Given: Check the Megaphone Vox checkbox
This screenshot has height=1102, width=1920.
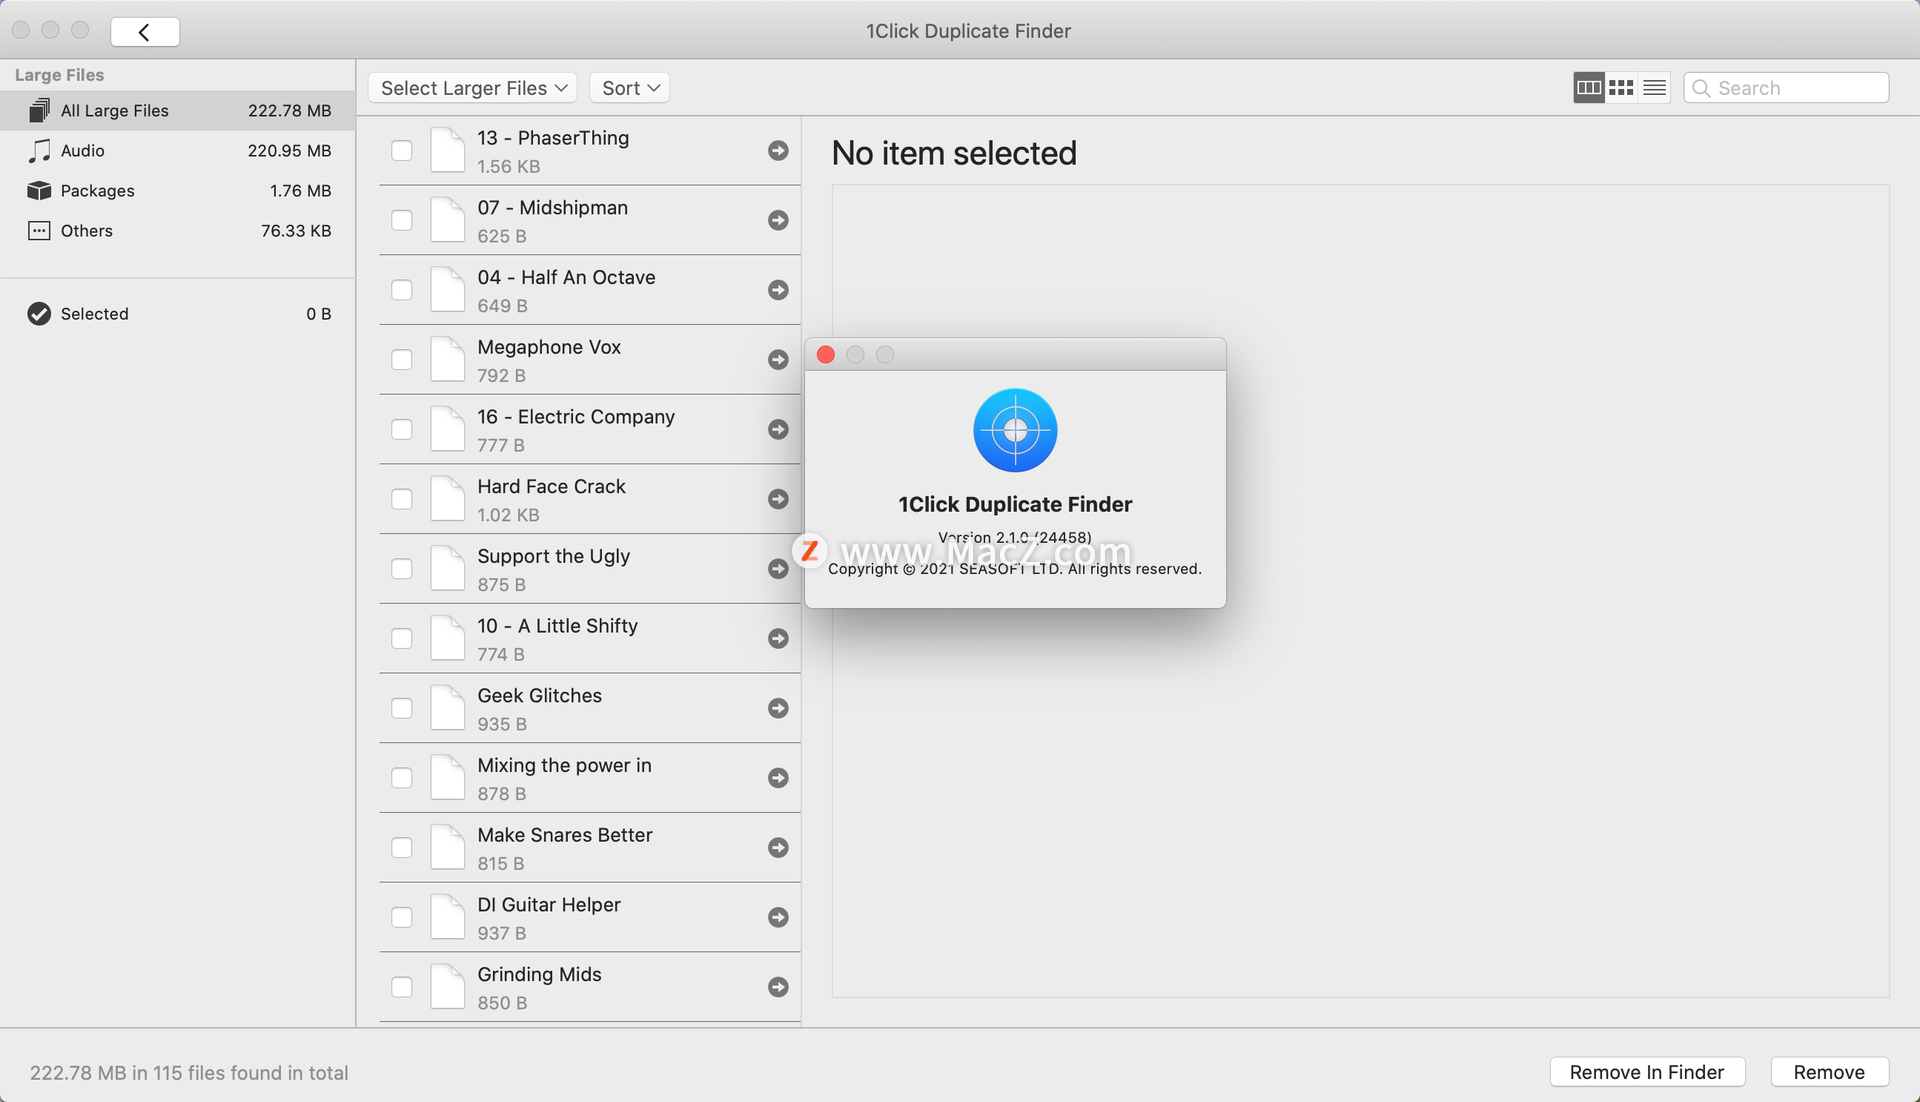Looking at the screenshot, I should point(402,359).
